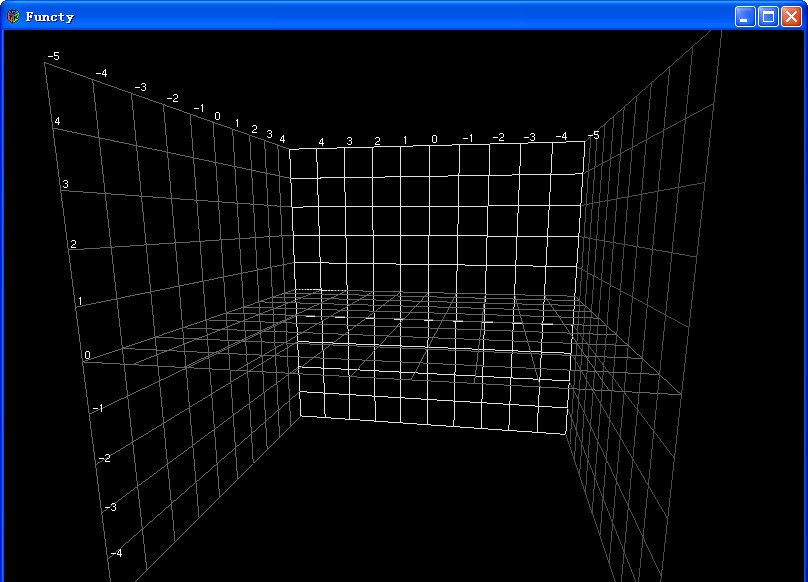
Task: Click the "Functy" title bar text
Action: (49, 17)
